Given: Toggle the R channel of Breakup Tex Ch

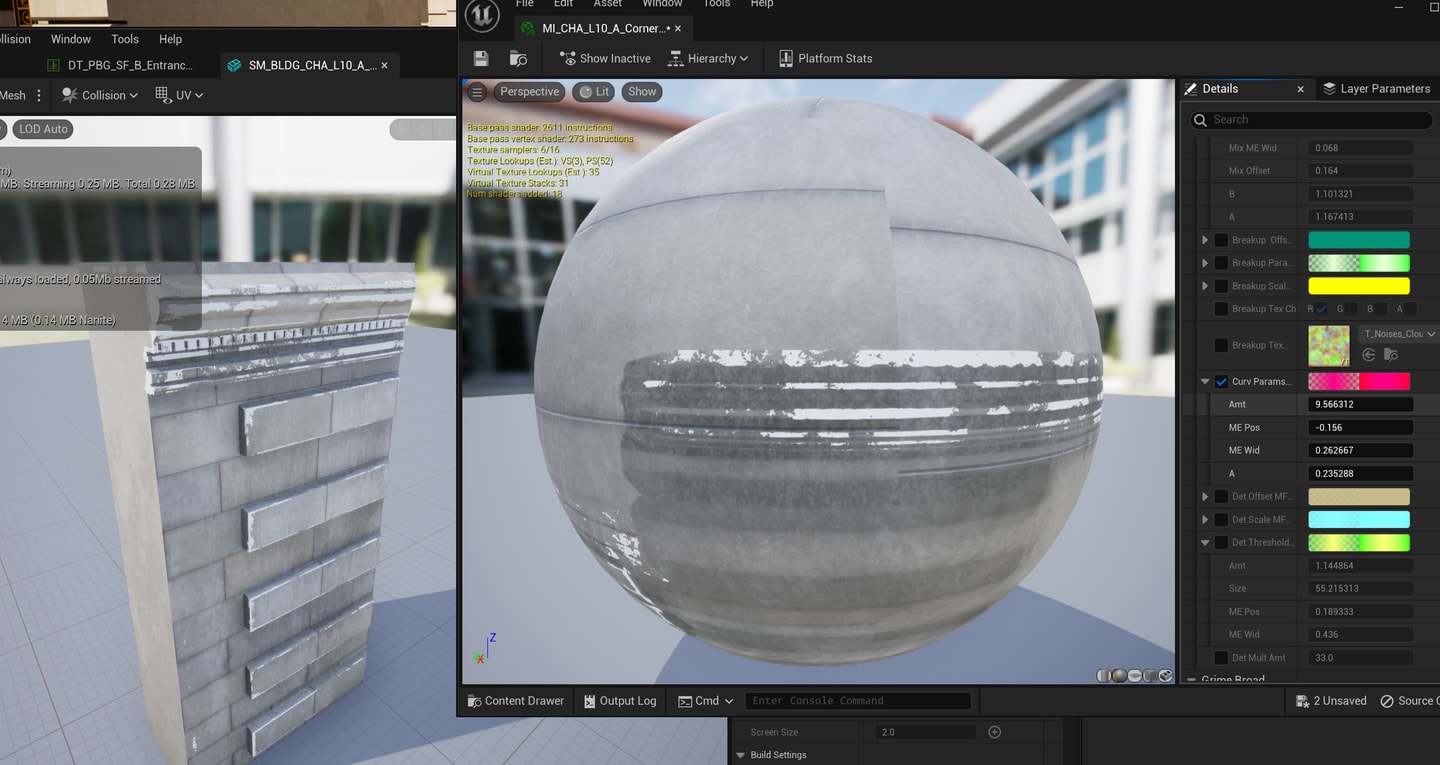Looking at the screenshot, I should [1321, 309].
